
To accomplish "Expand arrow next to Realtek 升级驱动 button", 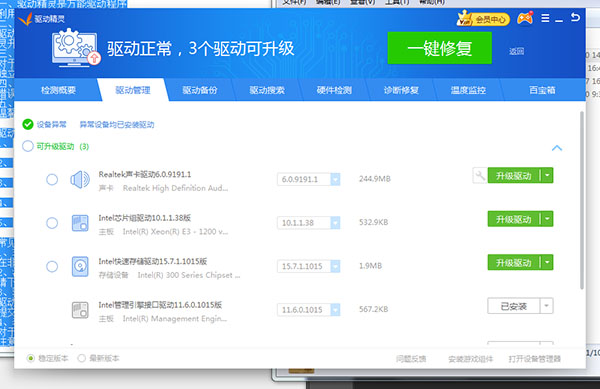I will pyautogui.click(x=547, y=176).
